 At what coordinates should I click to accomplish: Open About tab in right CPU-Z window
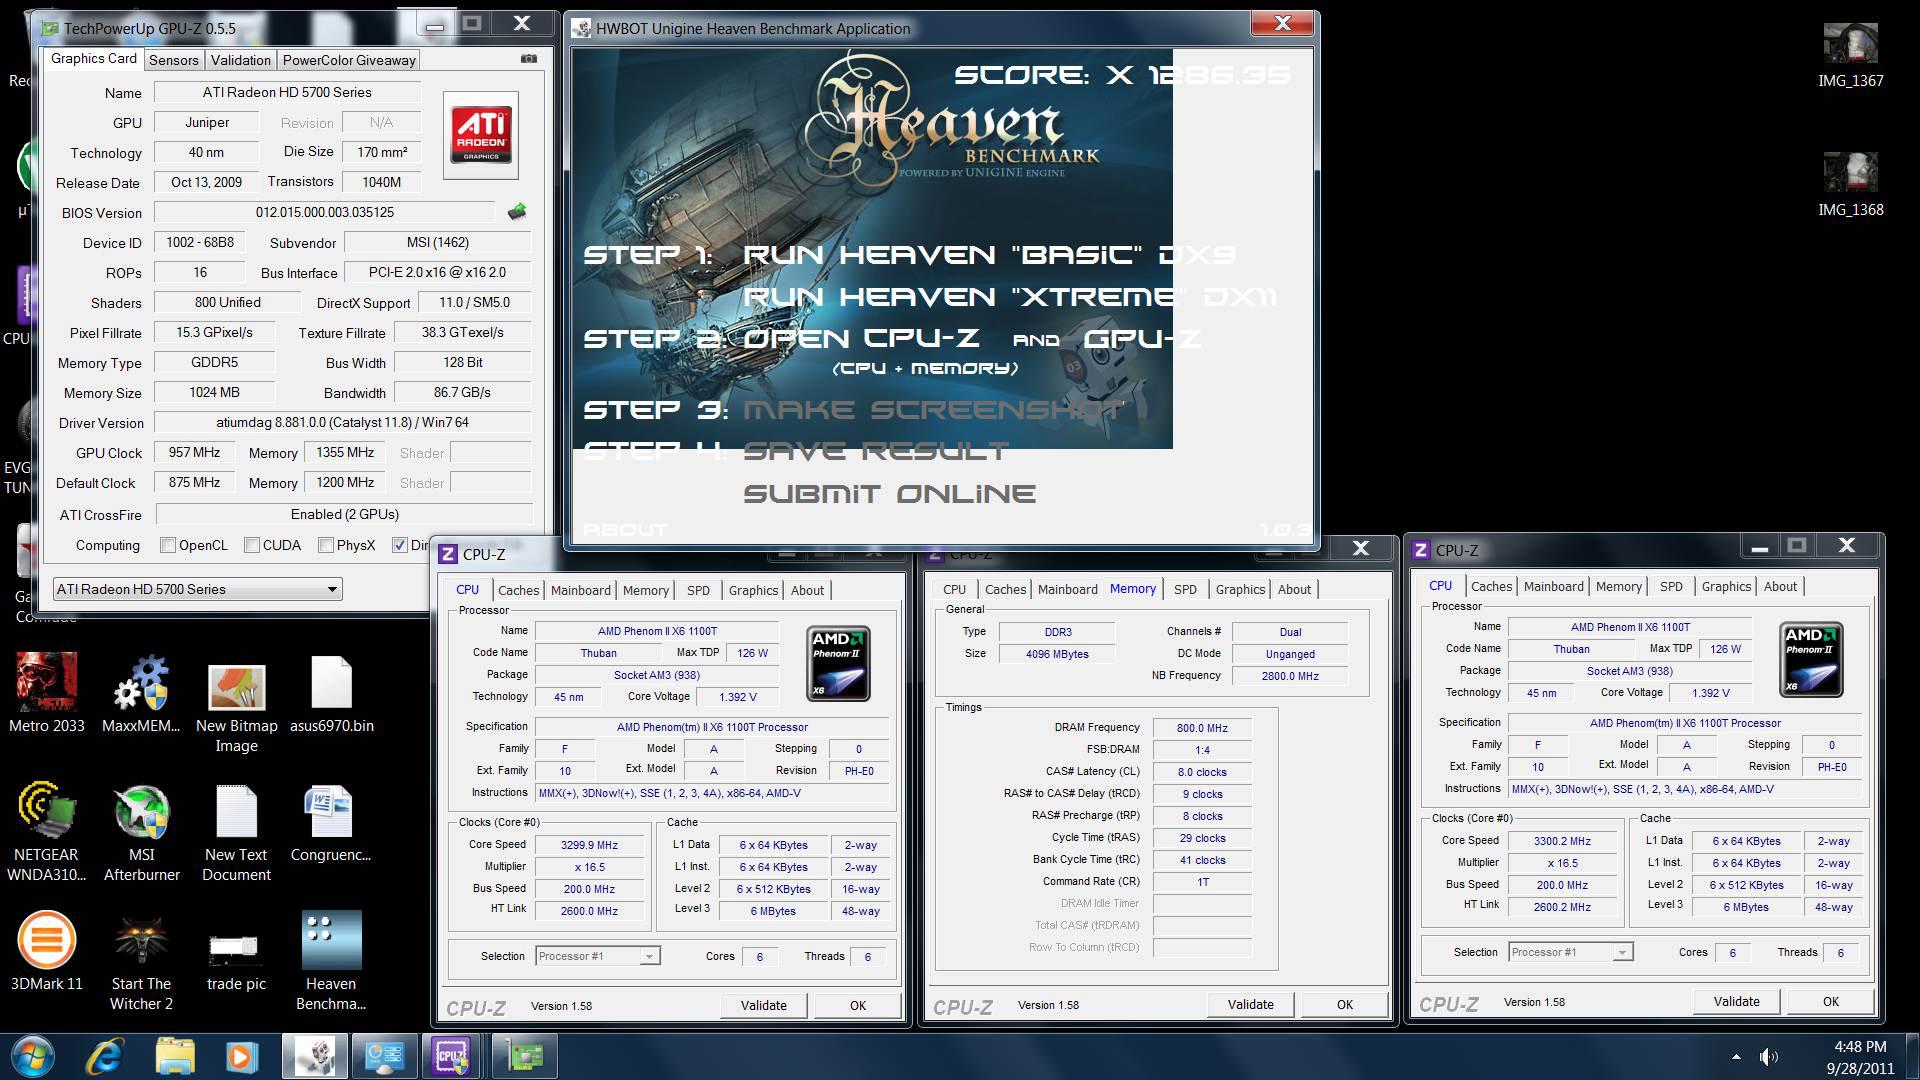click(x=1780, y=586)
